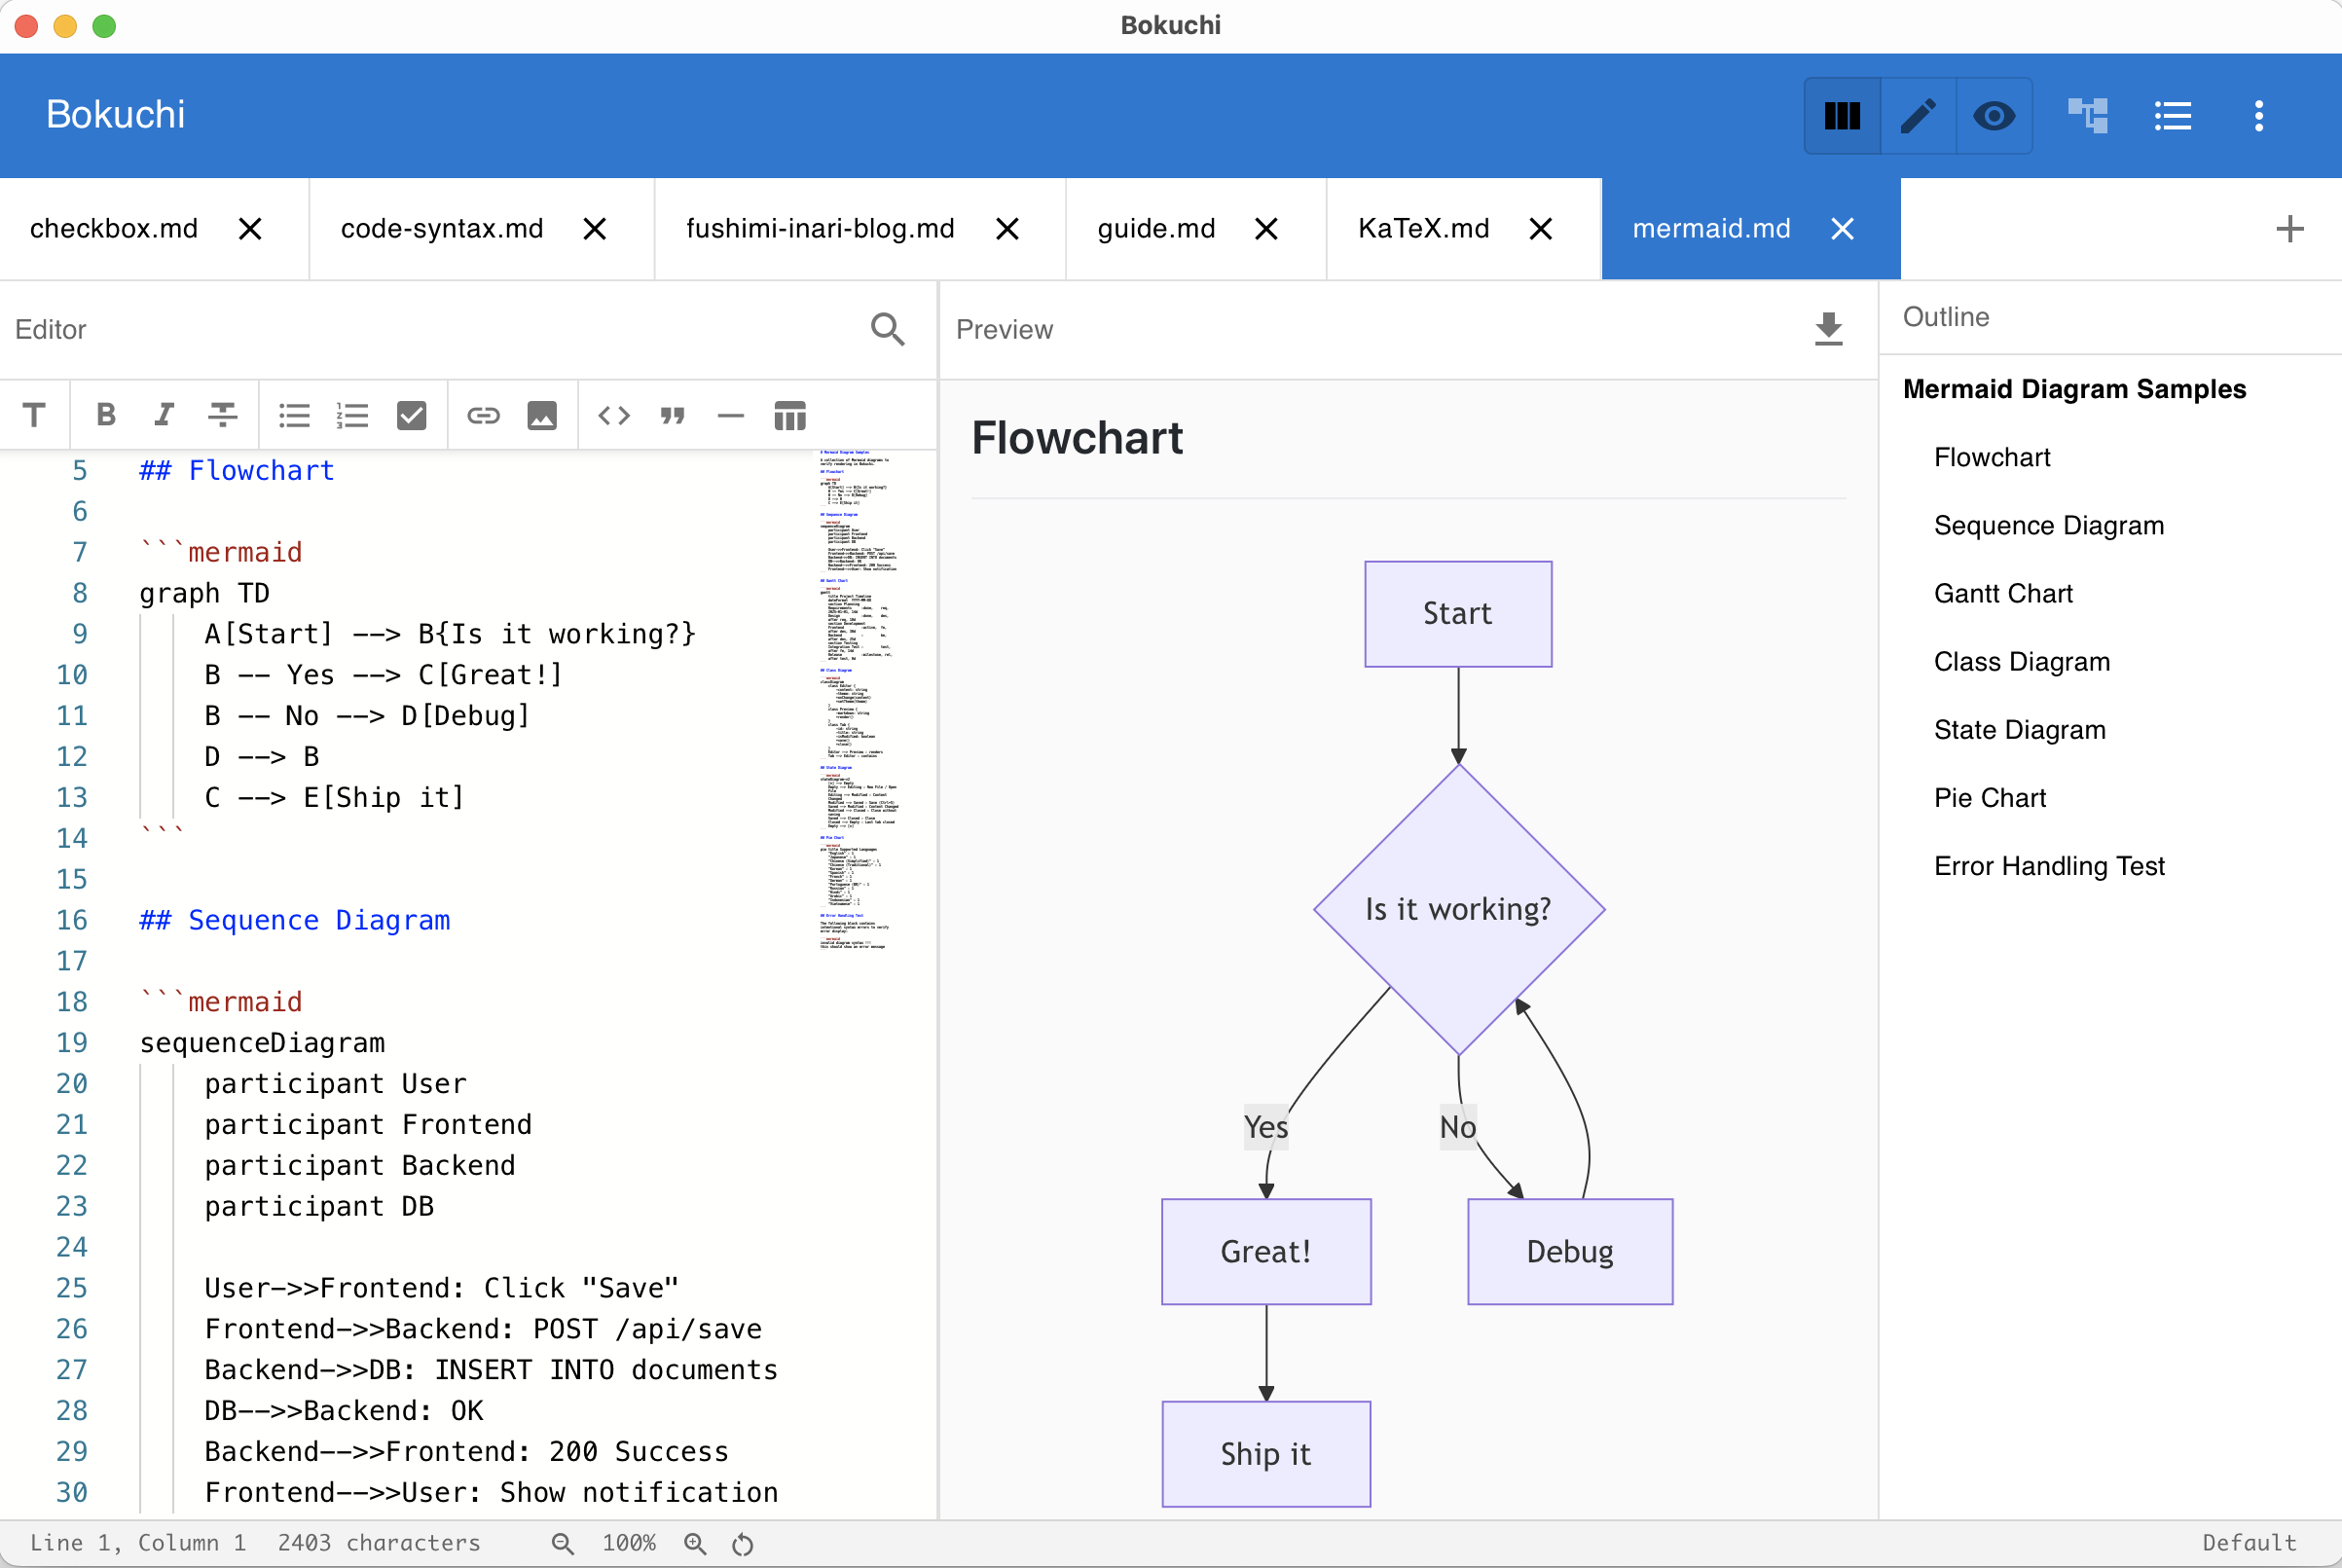Screen dimensions: 2342x1568
Task: Insert a code block
Action: click(x=613, y=415)
